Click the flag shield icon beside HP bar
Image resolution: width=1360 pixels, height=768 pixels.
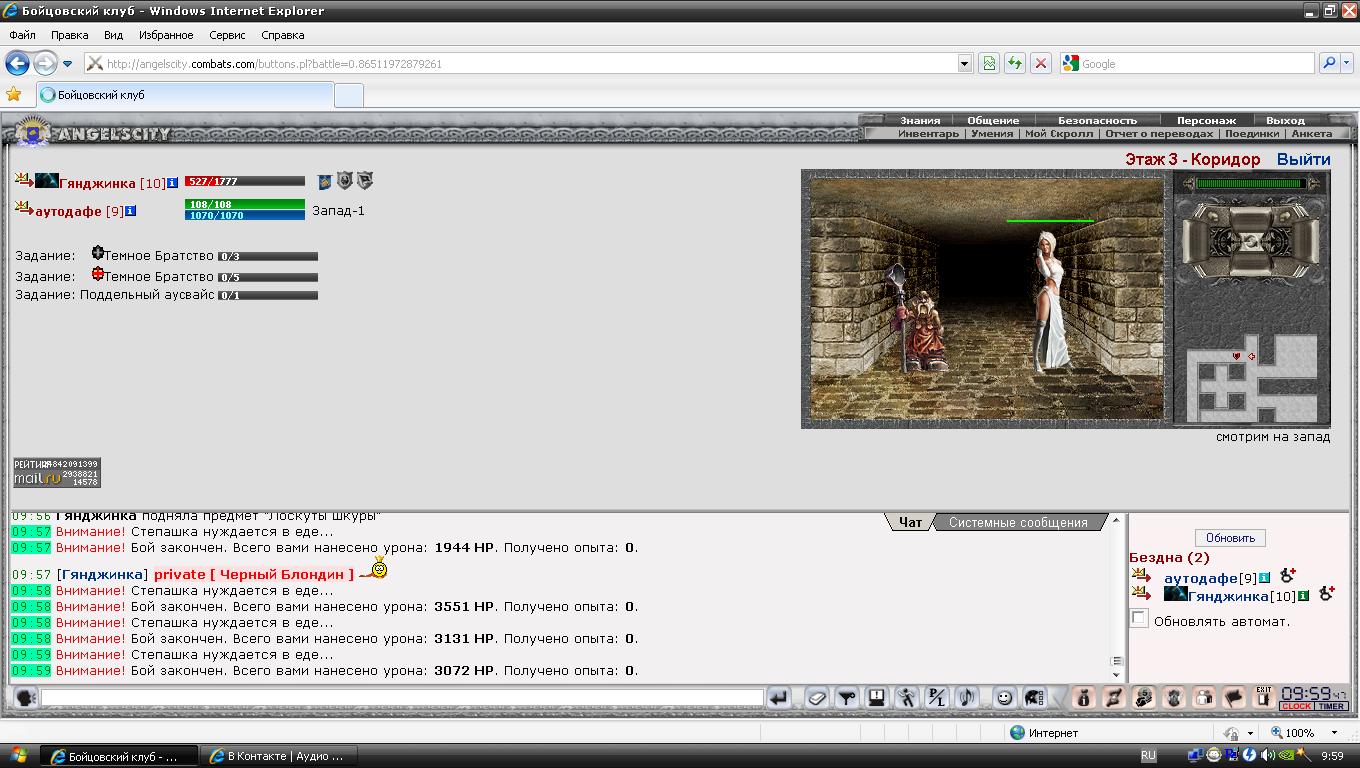point(365,181)
